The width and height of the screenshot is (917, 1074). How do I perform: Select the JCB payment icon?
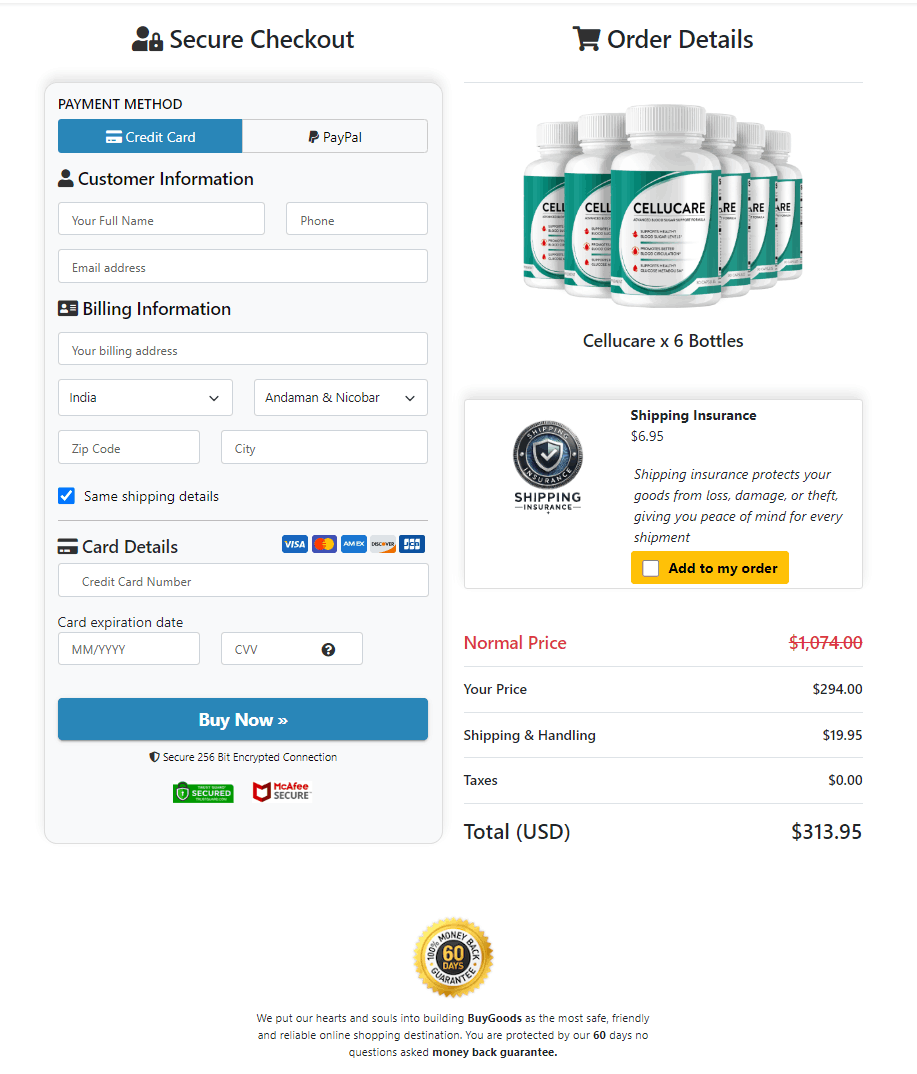click(411, 544)
